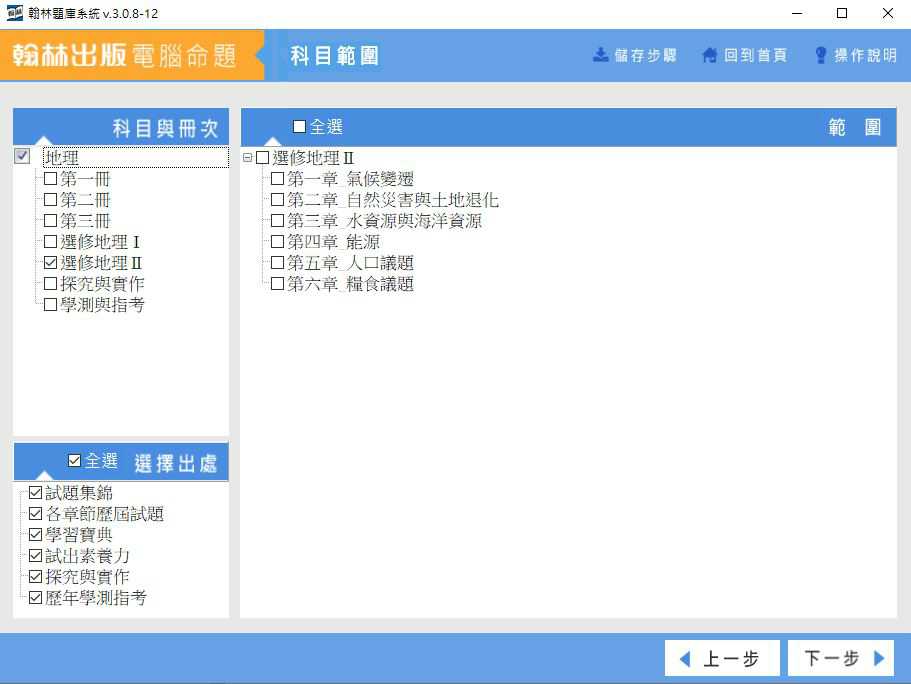
Task: Open the 操作說明 help link
Action: (x=865, y=55)
